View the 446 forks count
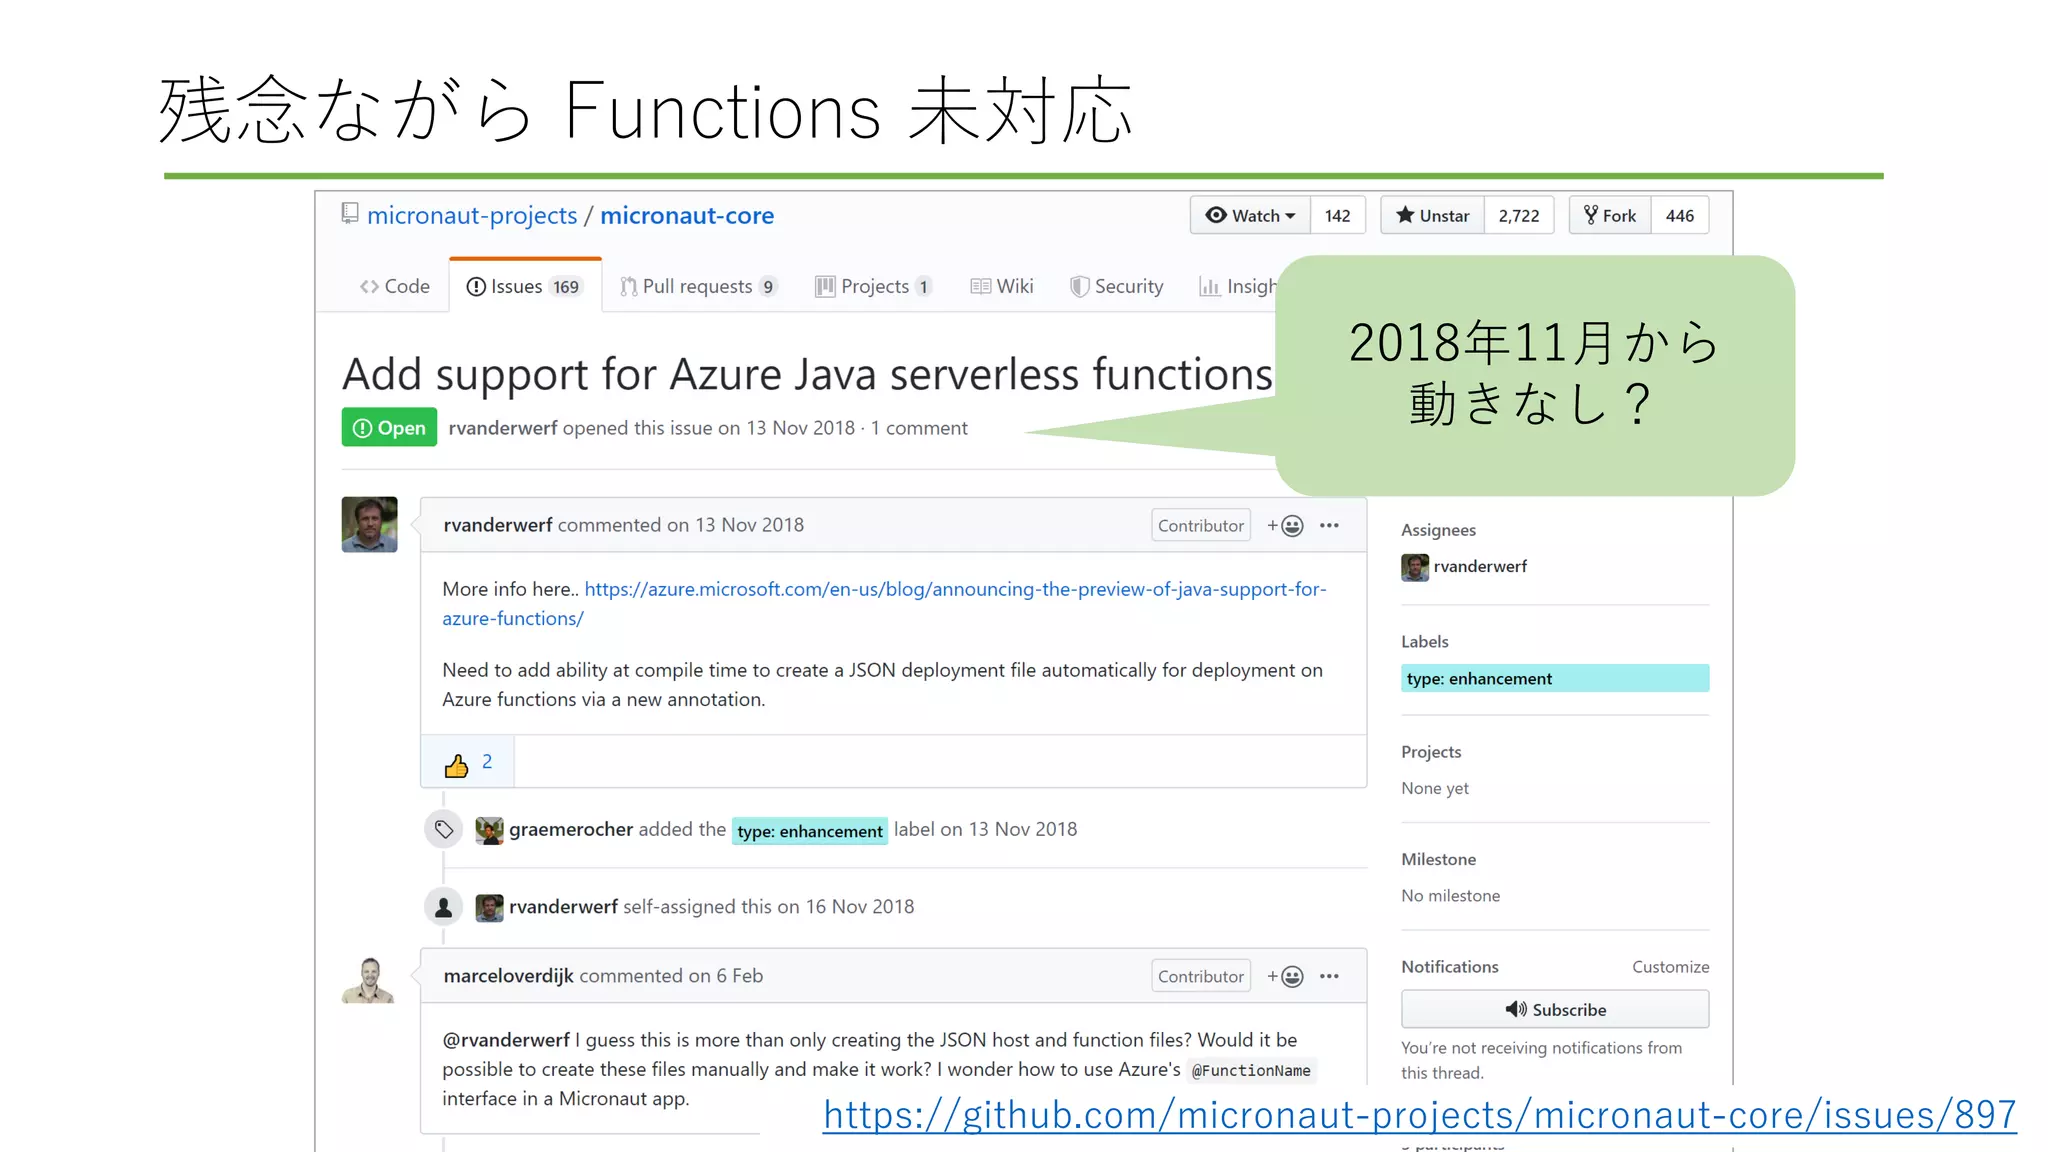This screenshot has height=1152, width=2048. click(x=1680, y=215)
